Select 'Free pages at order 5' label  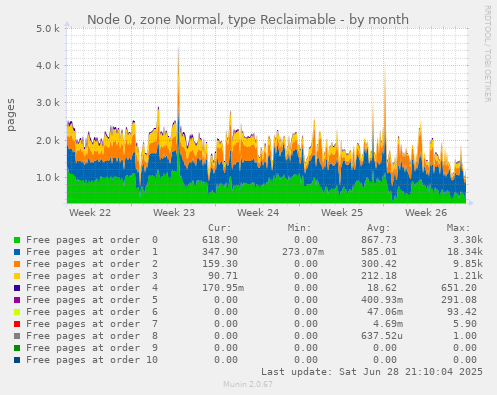92,300
